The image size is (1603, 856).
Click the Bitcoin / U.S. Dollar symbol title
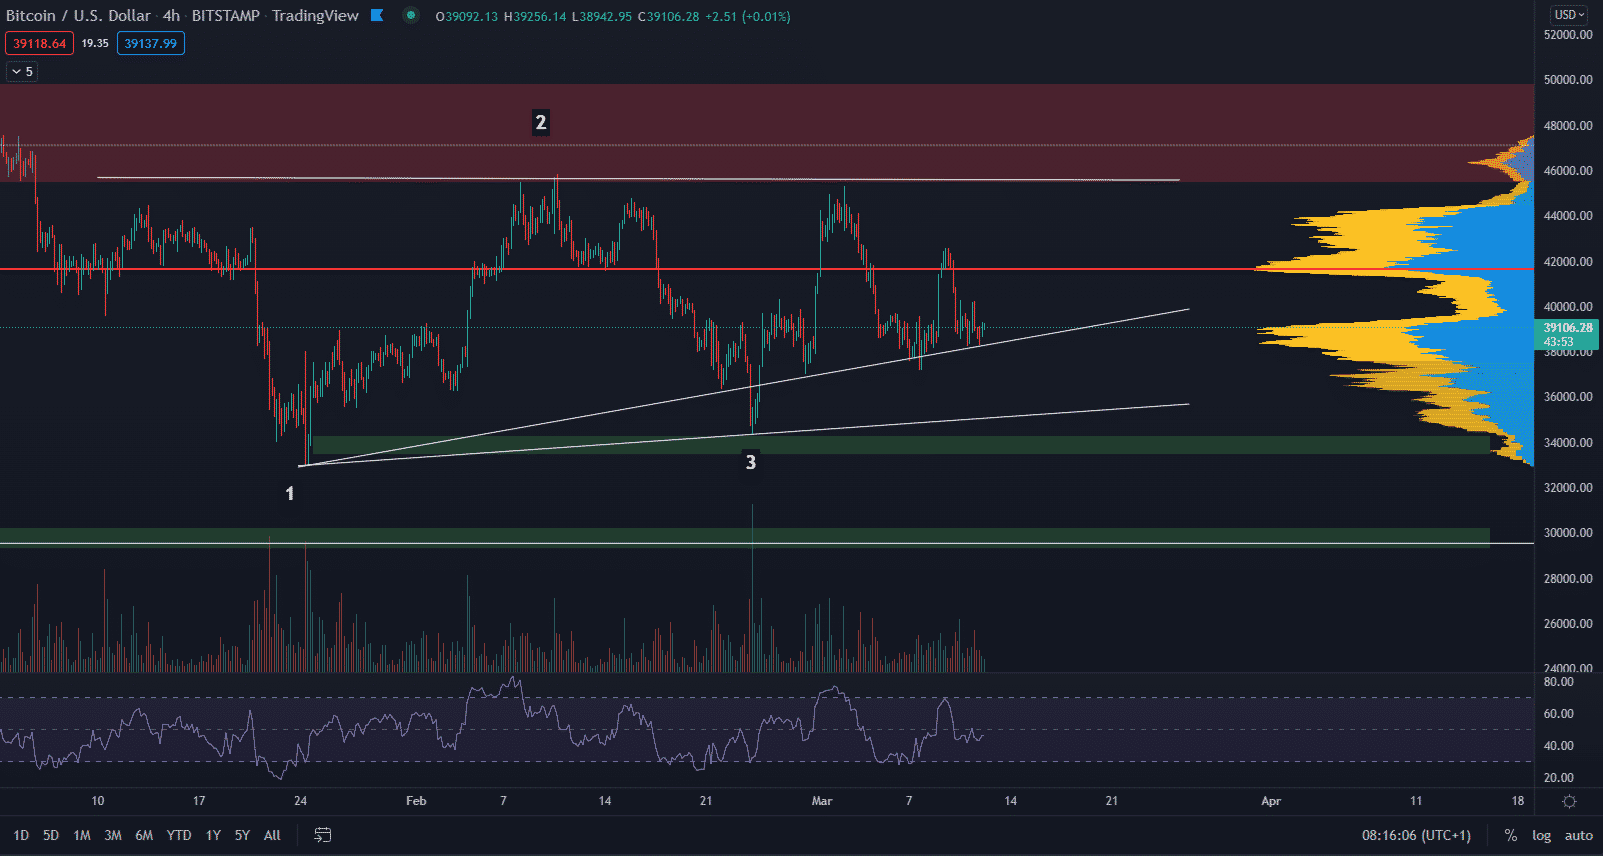(78, 15)
